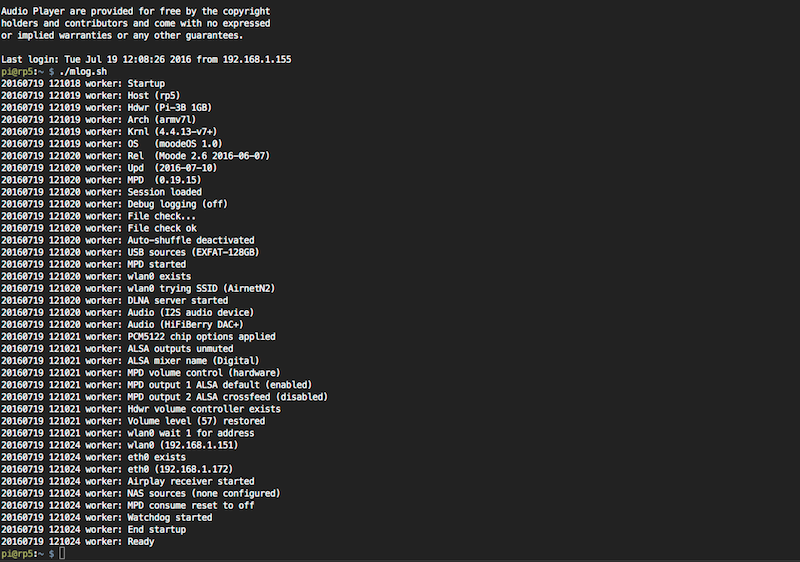
Task: Click the Rel (Moode 2.6 2016-06-07) line
Action: click(136, 156)
